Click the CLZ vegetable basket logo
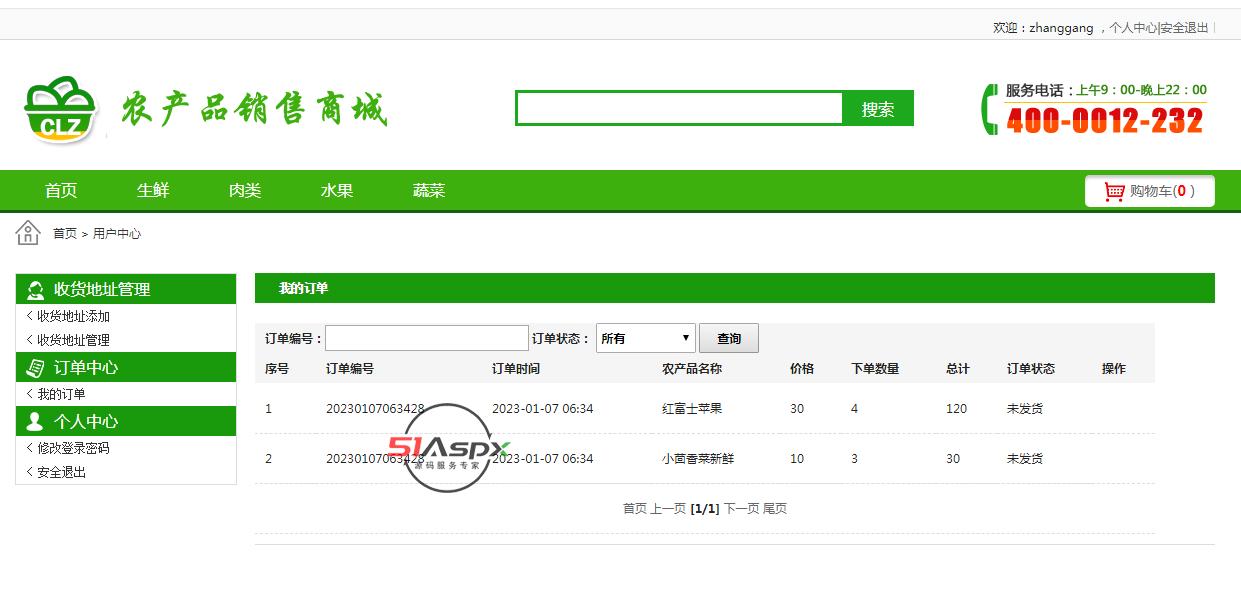 [x=62, y=108]
